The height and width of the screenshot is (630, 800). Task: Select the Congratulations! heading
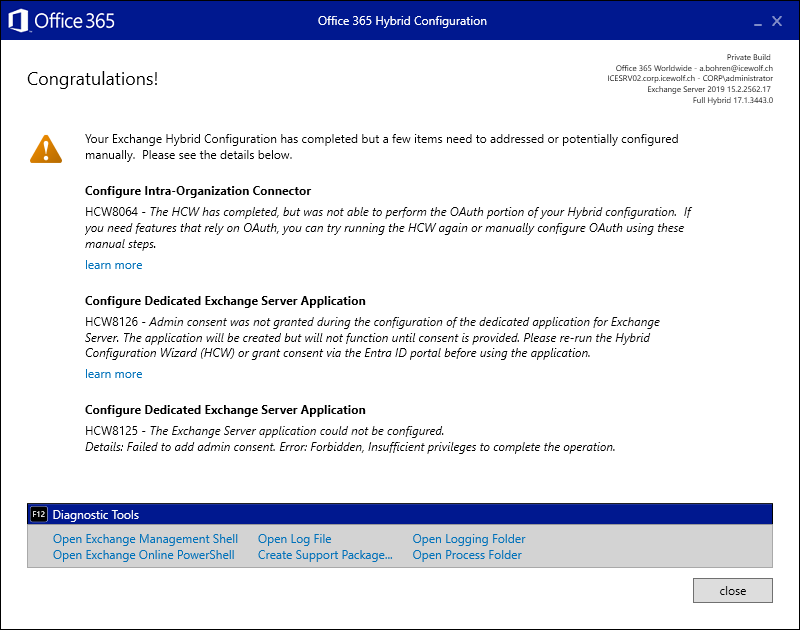click(x=92, y=79)
